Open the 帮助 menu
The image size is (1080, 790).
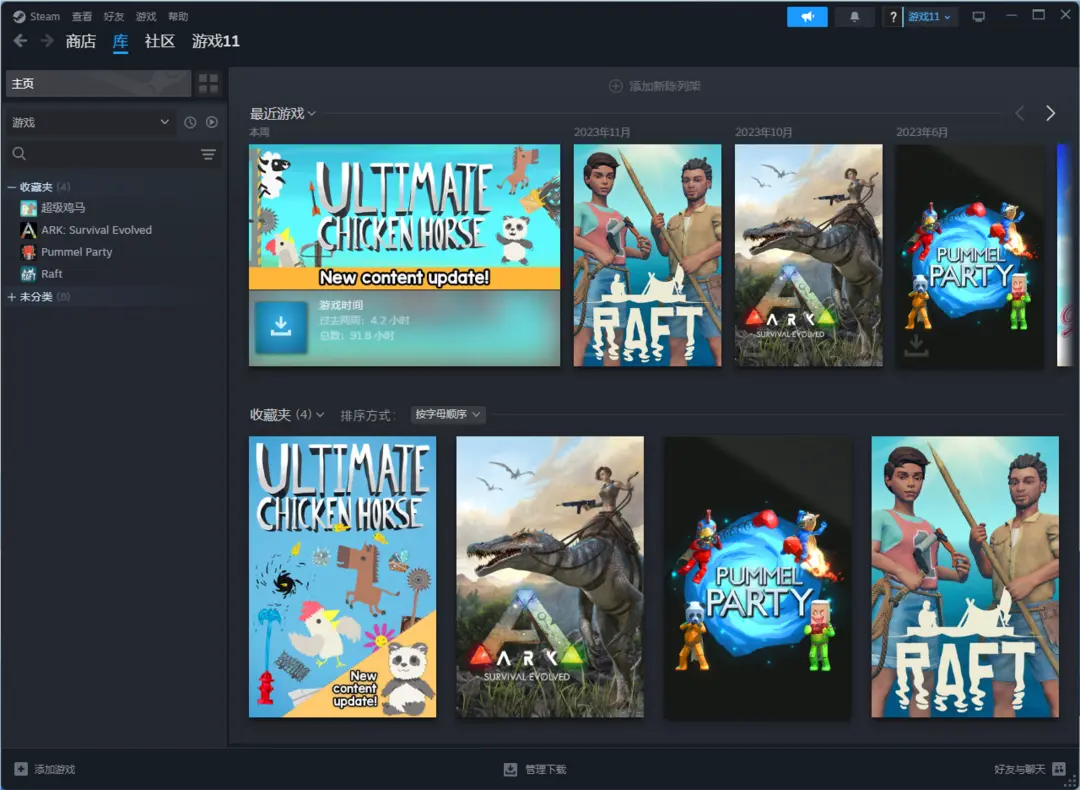[x=178, y=17]
